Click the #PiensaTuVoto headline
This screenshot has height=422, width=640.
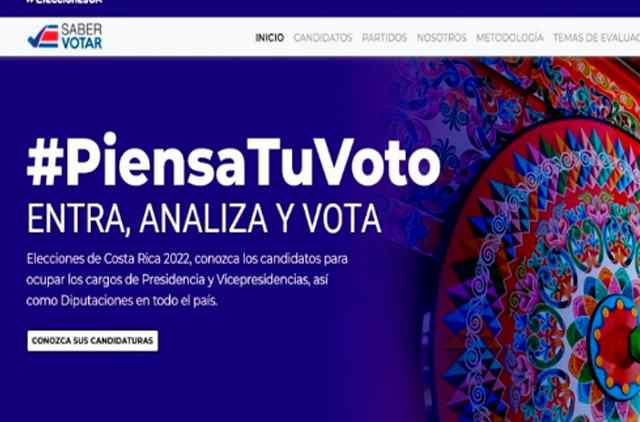click(233, 161)
